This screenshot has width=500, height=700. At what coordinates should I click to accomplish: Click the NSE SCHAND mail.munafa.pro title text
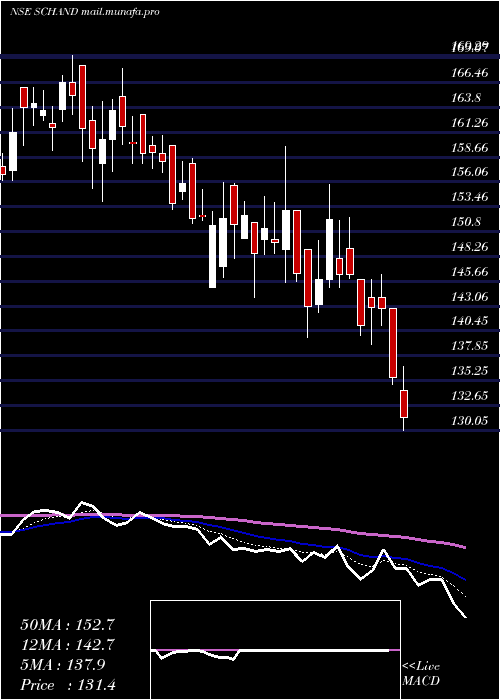click(x=84, y=12)
